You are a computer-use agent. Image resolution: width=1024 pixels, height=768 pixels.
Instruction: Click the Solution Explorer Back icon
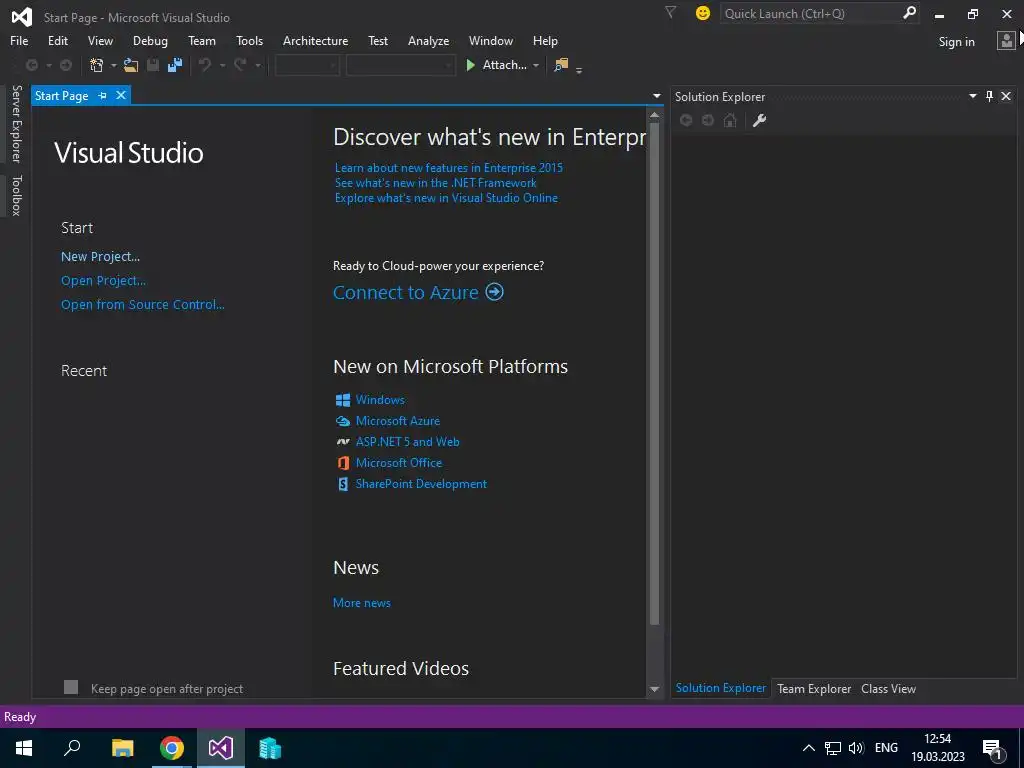pyautogui.click(x=686, y=120)
